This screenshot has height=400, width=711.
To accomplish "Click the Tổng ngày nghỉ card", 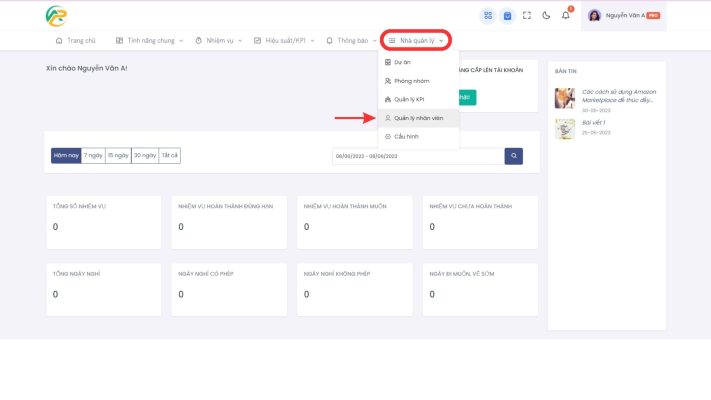I will (103, 289).
